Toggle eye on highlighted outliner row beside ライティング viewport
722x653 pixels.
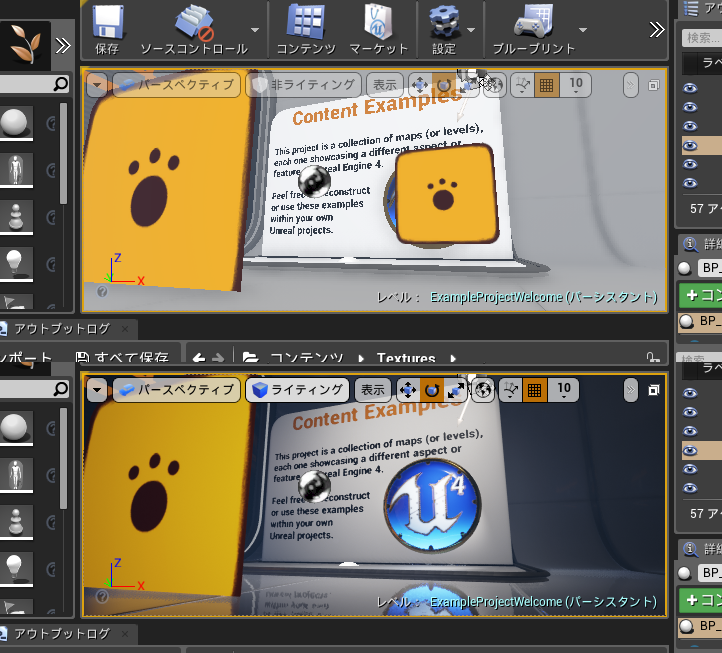pyautogui.click(x=690, y=450)
